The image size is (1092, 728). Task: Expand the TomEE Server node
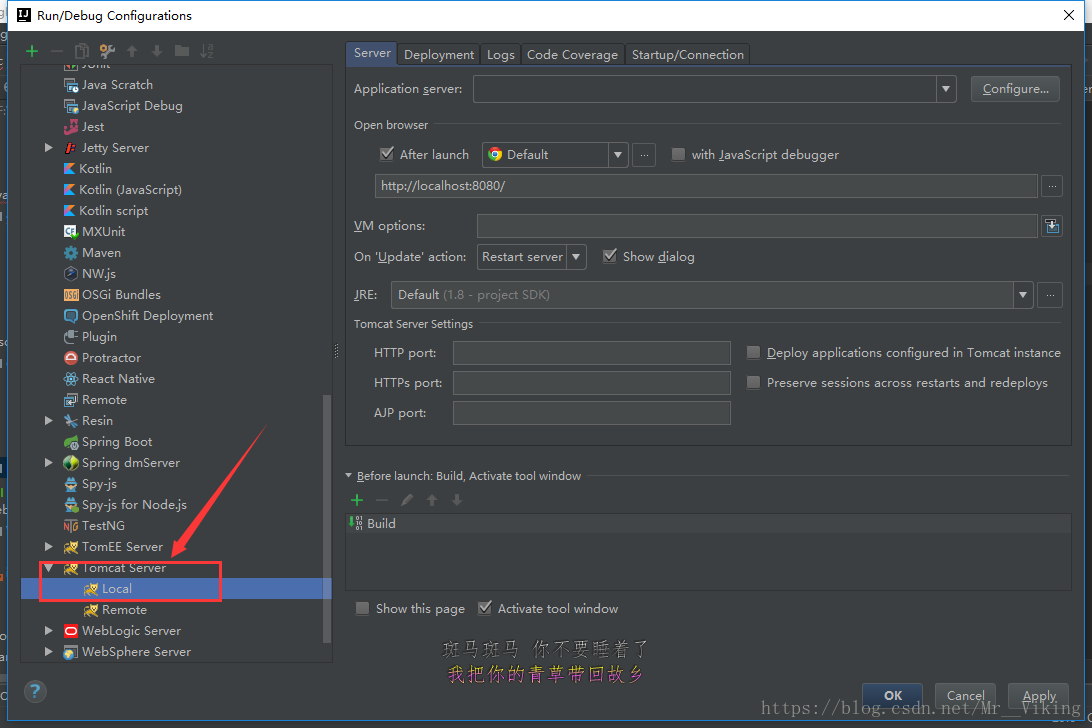tap(48, 547)
